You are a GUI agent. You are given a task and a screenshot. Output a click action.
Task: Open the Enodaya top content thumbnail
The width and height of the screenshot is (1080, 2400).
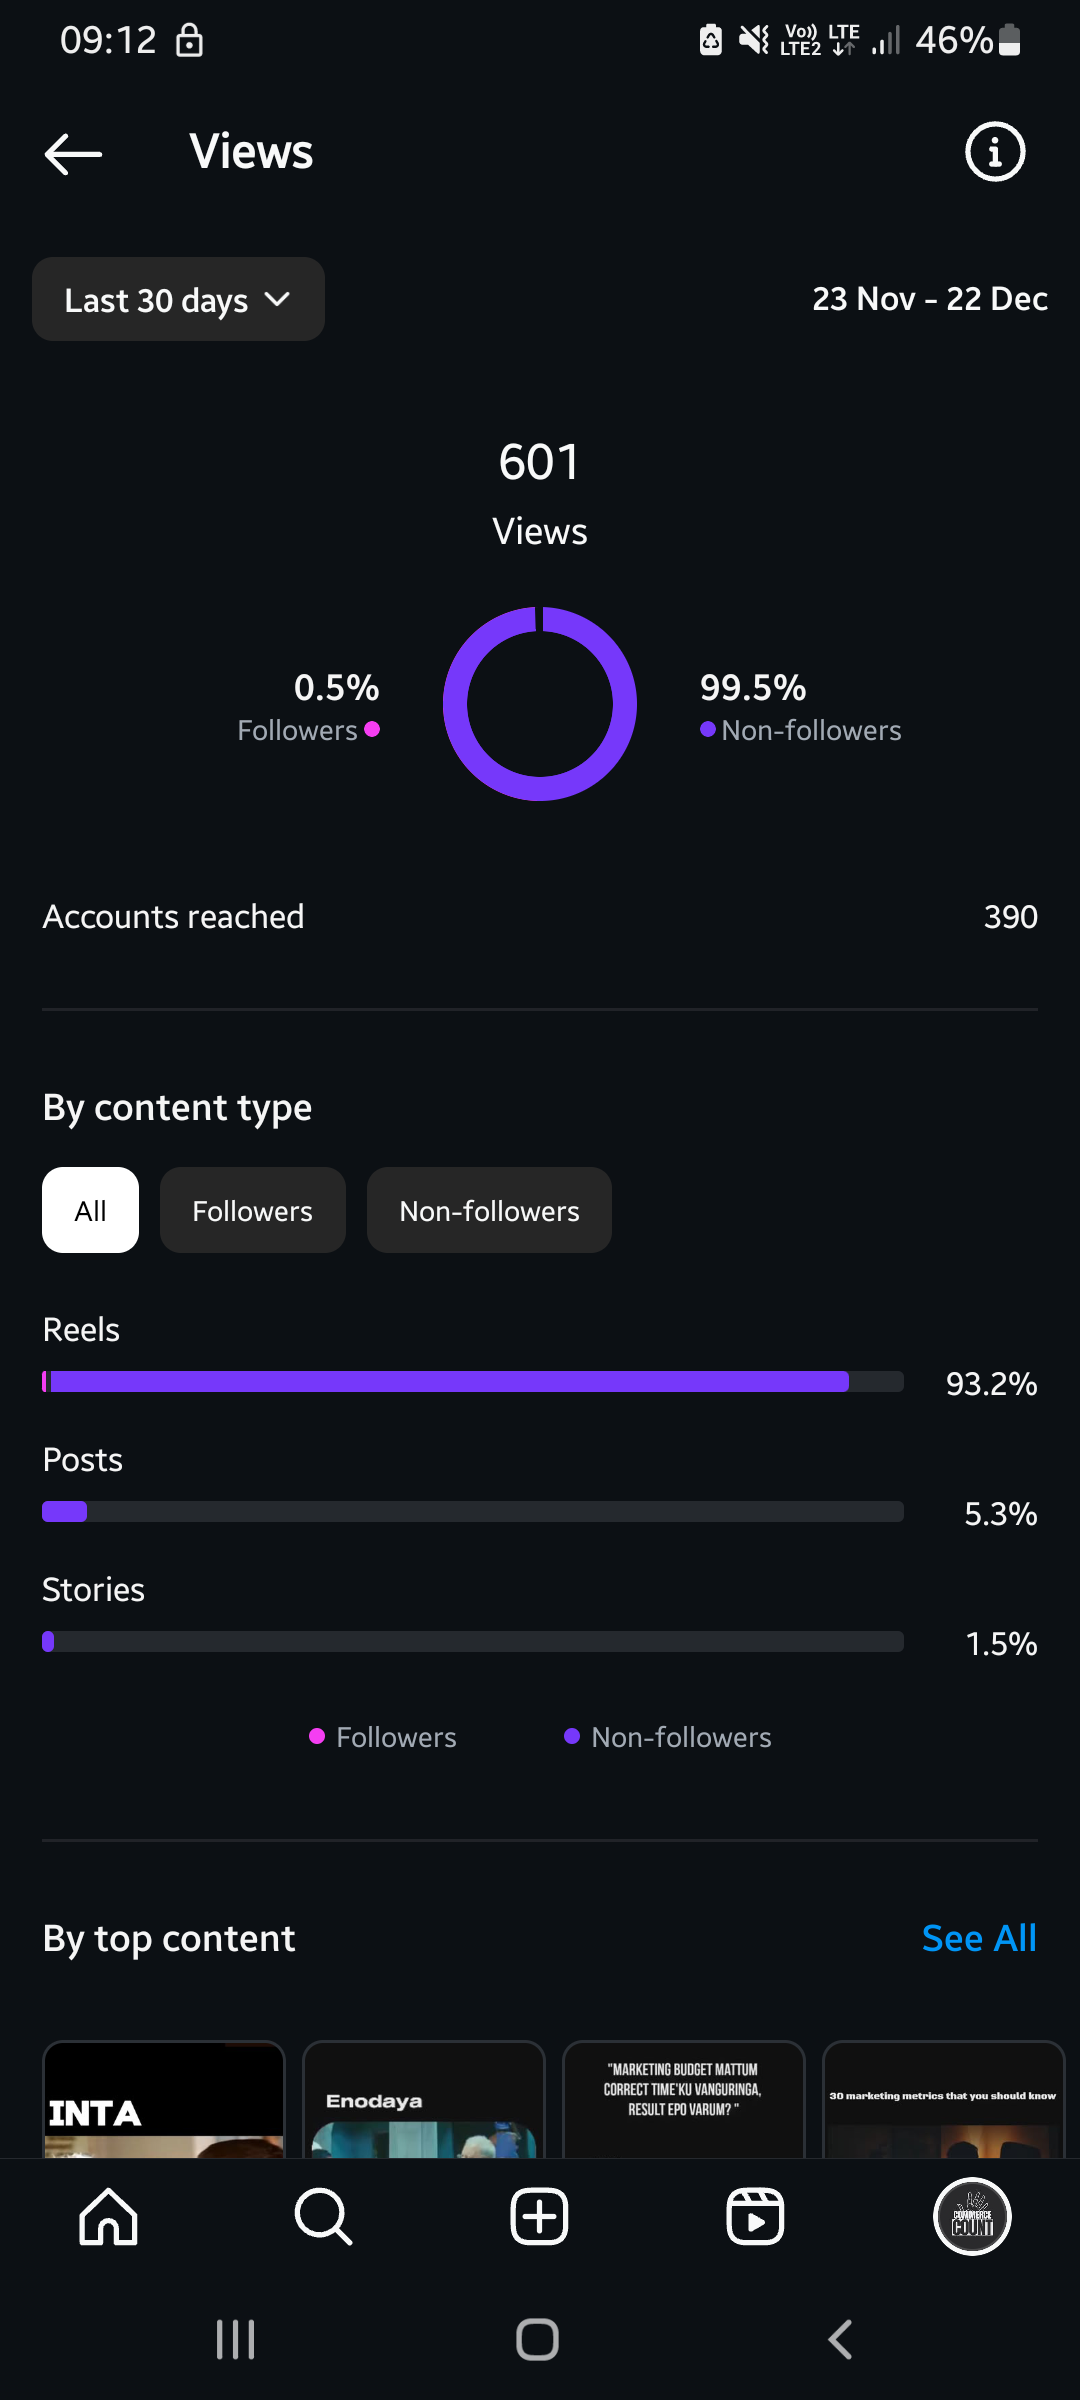point(424,2099)
